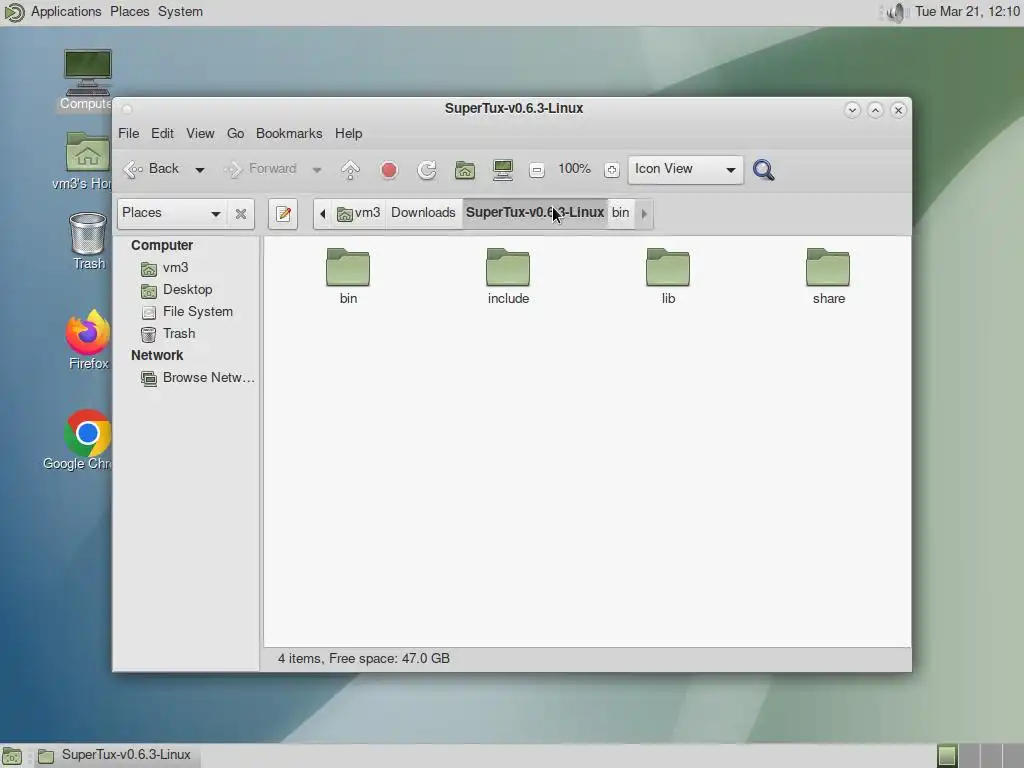1024x768 pixels.
Task: Open search with the magnifier icon
Action: pyautogui.click(x=763, y=170)
